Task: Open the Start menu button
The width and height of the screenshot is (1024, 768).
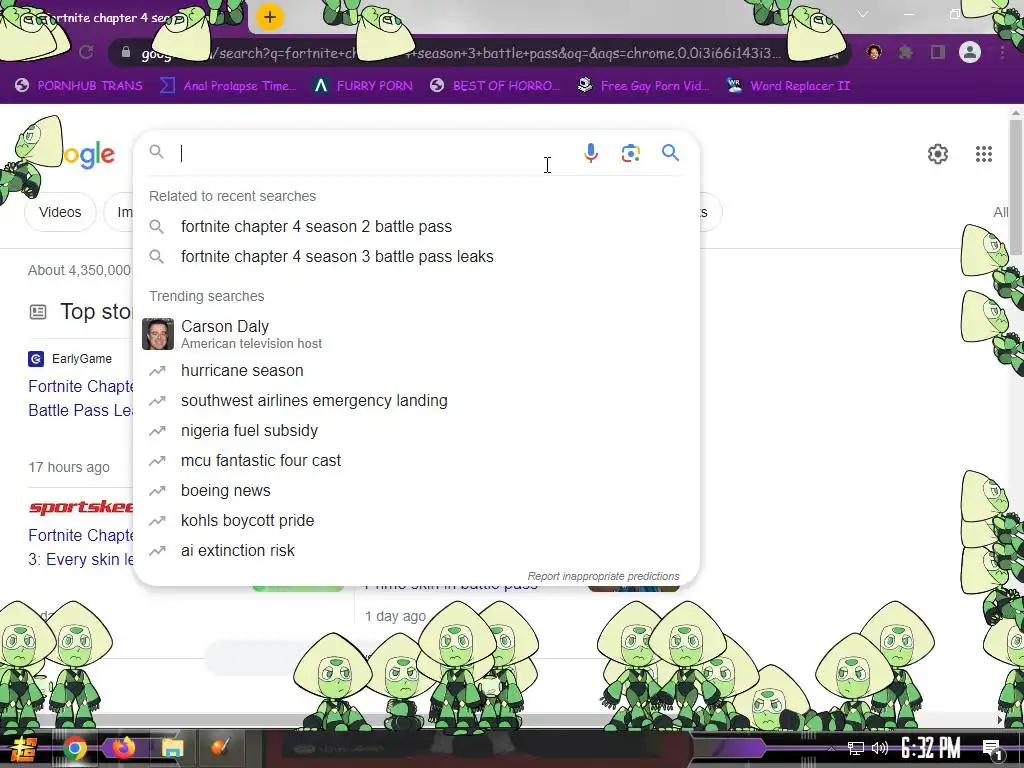Action: (x=24, y=749)
